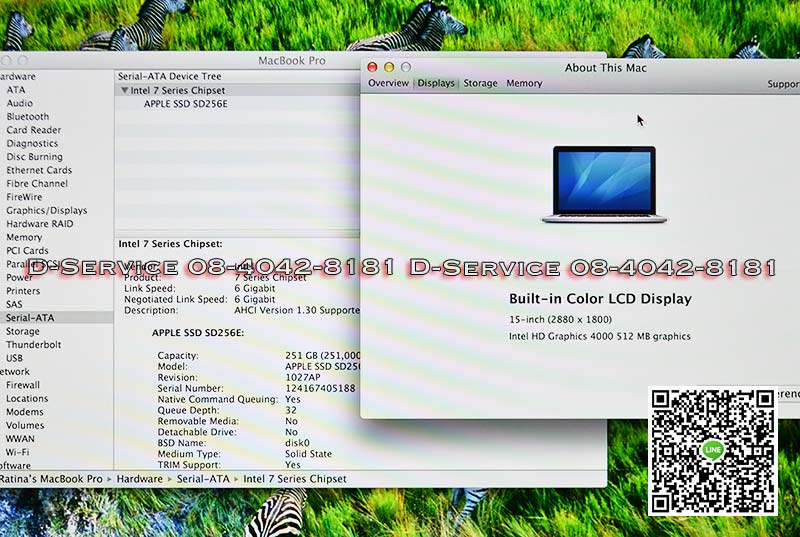This screenshot has height=537, width=800.
Task: Click the BSD Name value disk0
Action: coord(297,443)
